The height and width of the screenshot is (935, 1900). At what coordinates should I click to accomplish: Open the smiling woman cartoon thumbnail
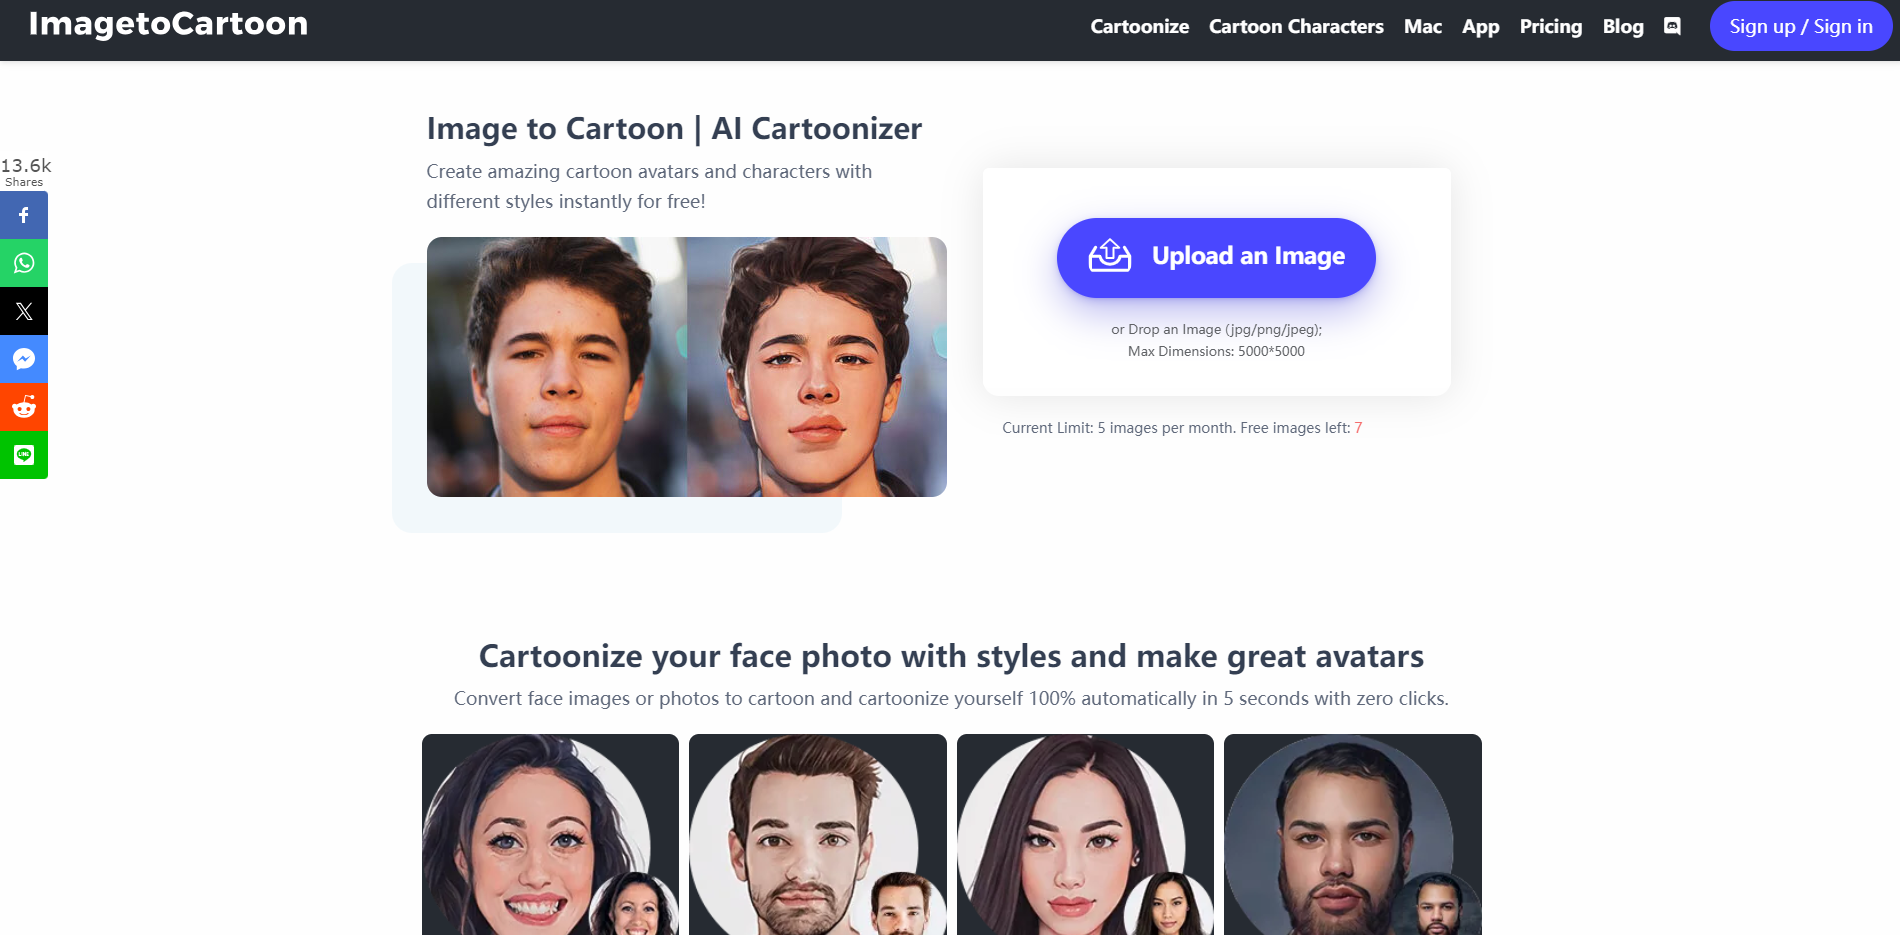[550, 834]
